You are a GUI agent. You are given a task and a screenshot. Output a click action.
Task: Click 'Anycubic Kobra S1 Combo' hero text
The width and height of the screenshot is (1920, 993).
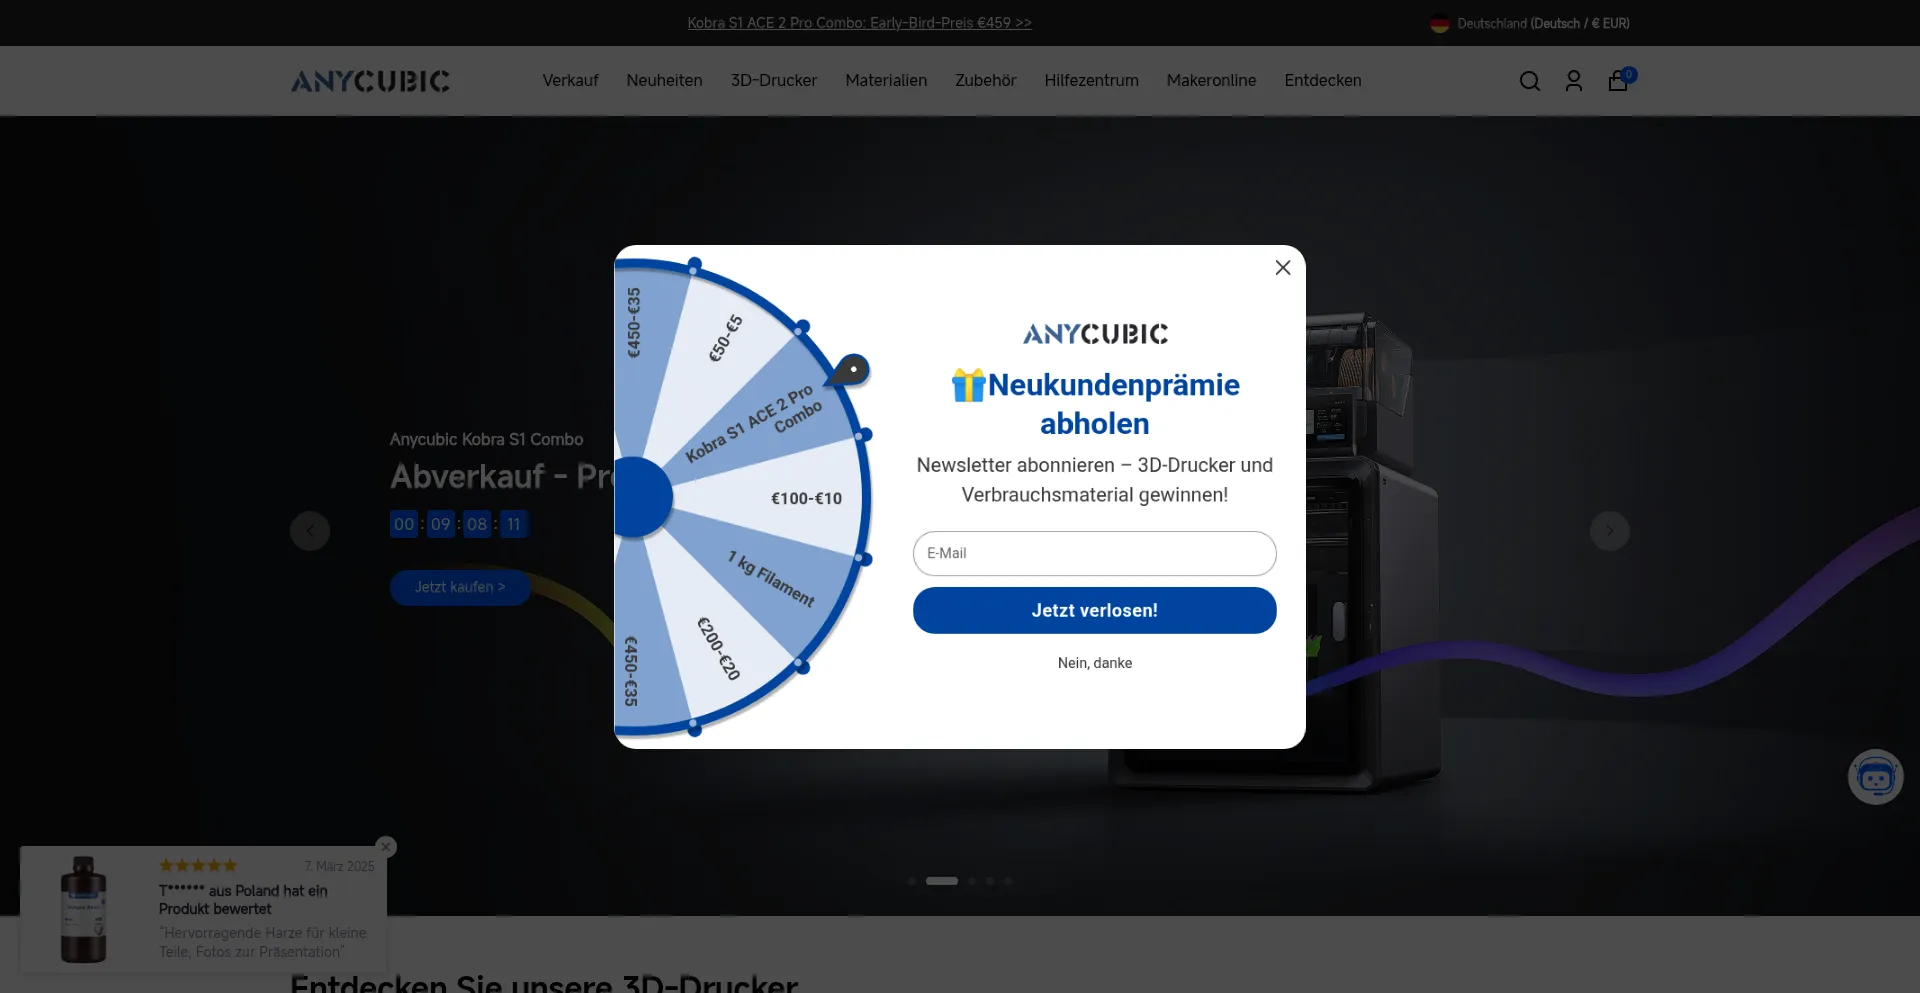486,439
